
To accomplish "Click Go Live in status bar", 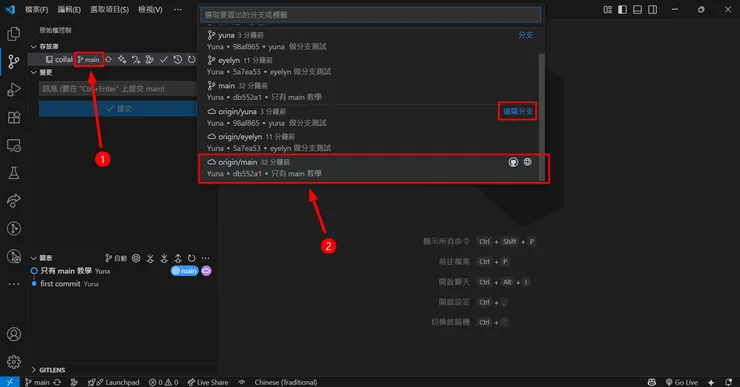I will coord(681,382).
